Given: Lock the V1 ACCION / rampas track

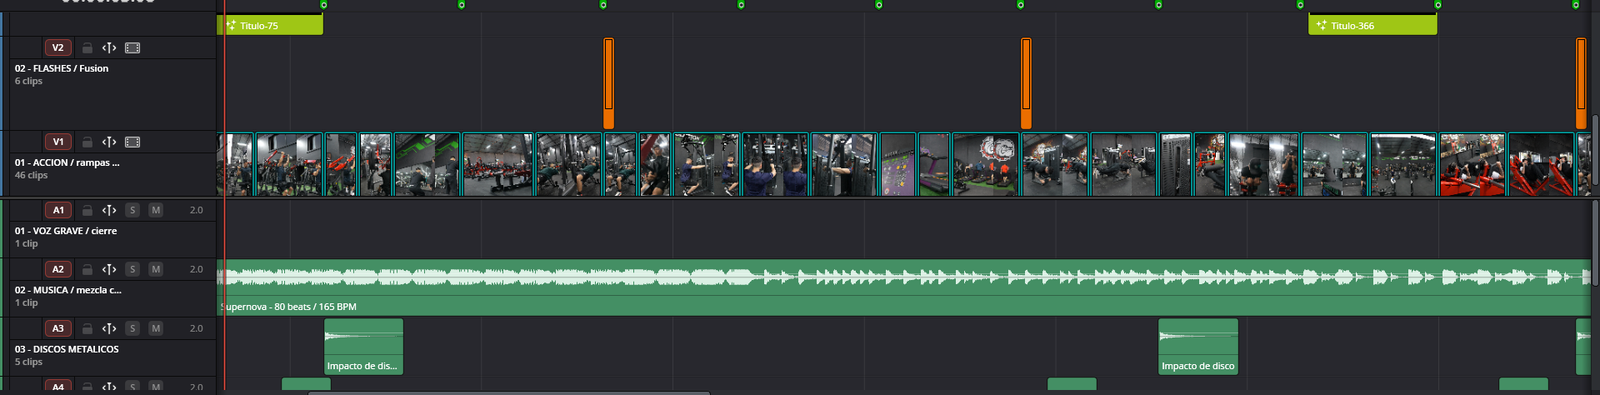Looking at the screenshot, I should [87, 142].
